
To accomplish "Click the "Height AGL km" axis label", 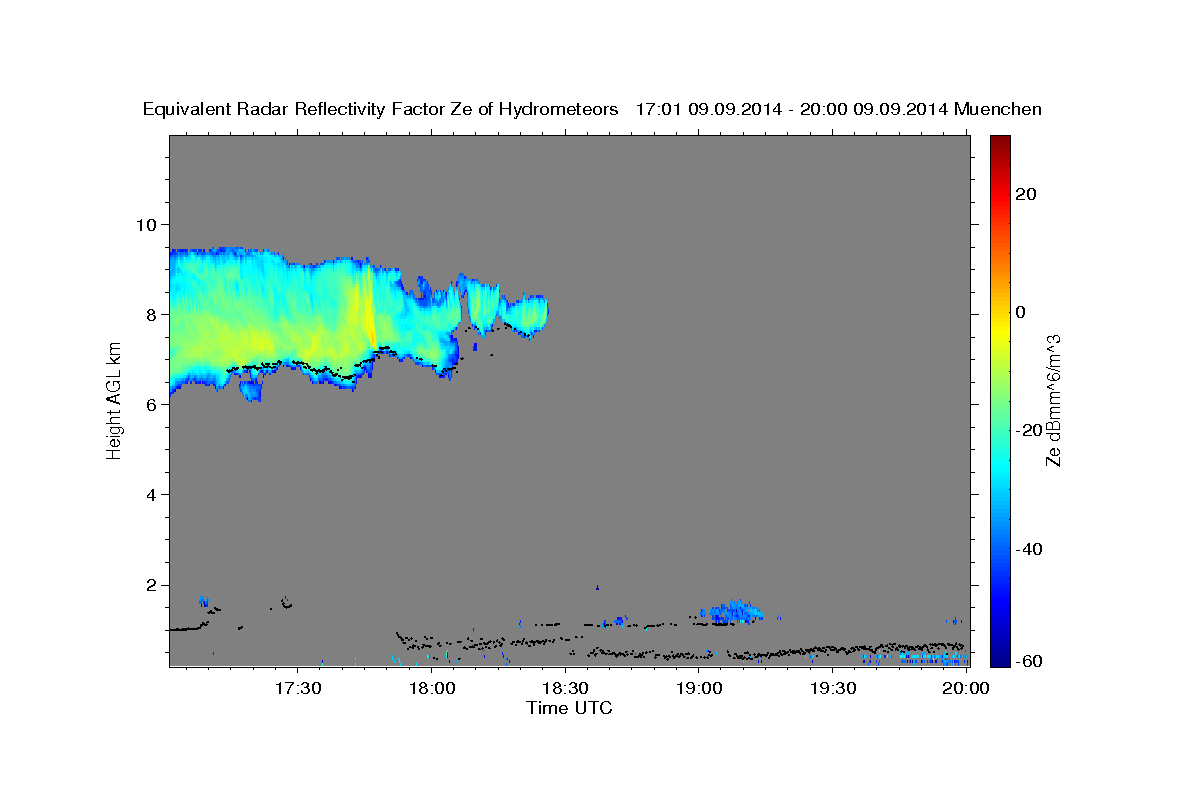I will 114,401.
